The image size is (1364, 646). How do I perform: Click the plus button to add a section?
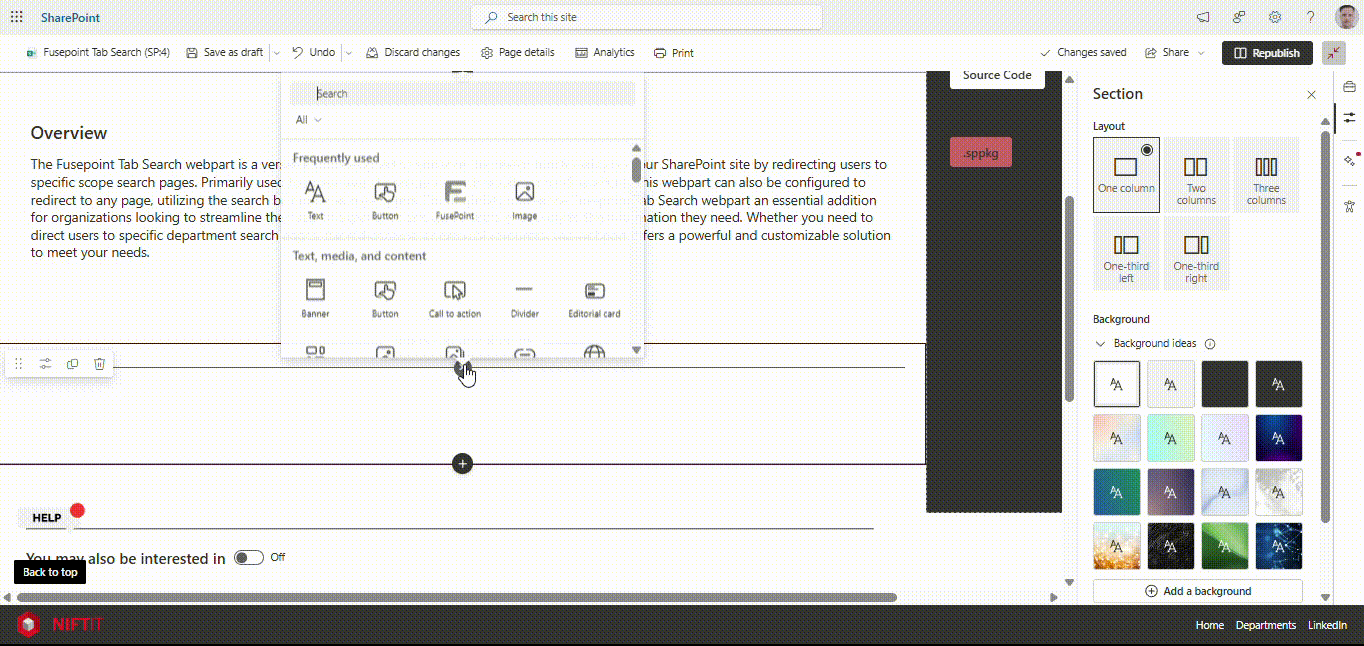(x=462, y=464)
